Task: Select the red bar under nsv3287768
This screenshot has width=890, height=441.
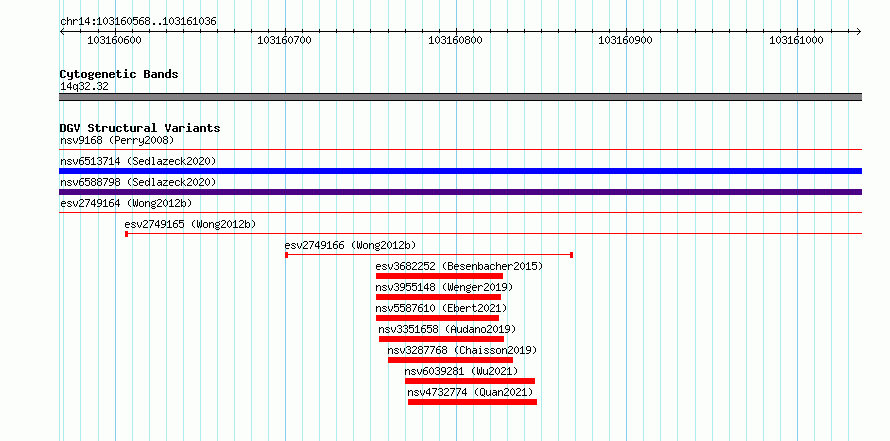Action: pyautogui.click(x=450, y=360)
